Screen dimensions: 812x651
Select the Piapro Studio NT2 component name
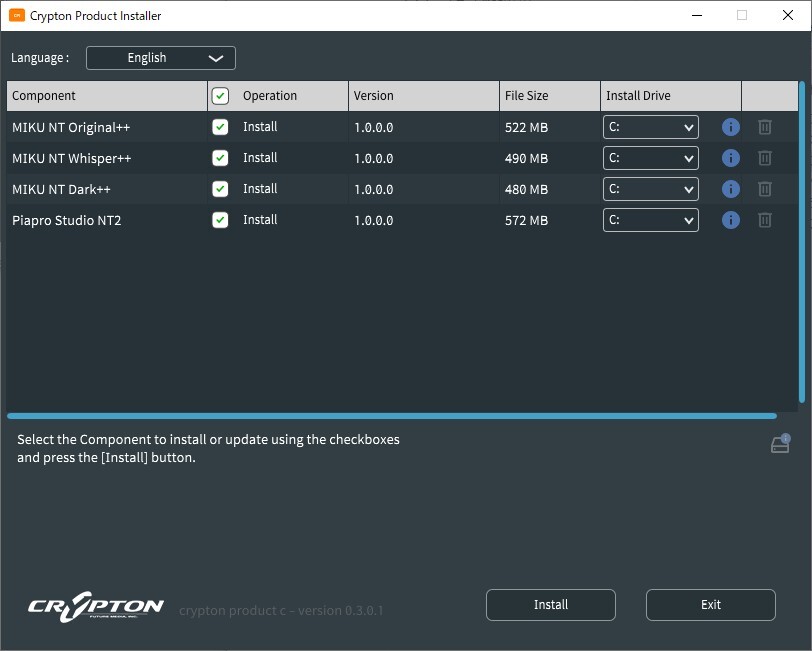66,221
